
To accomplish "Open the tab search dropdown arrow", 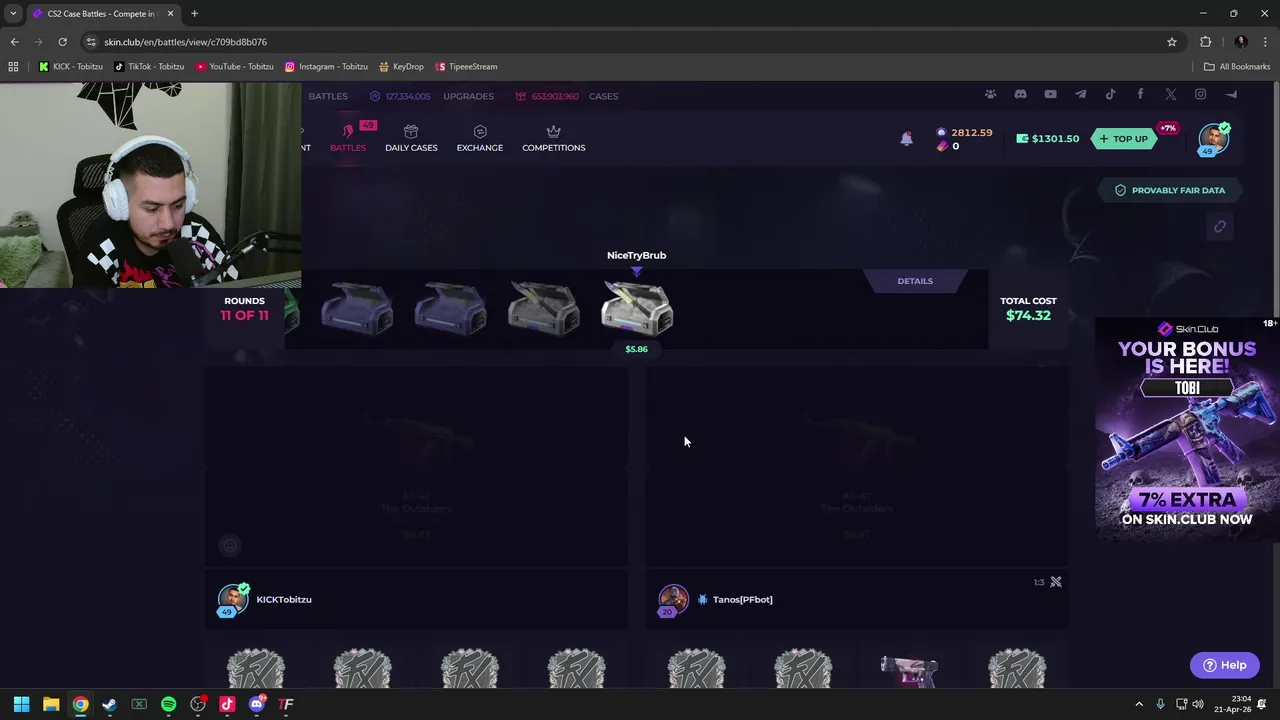I will (x=13, y=13).
